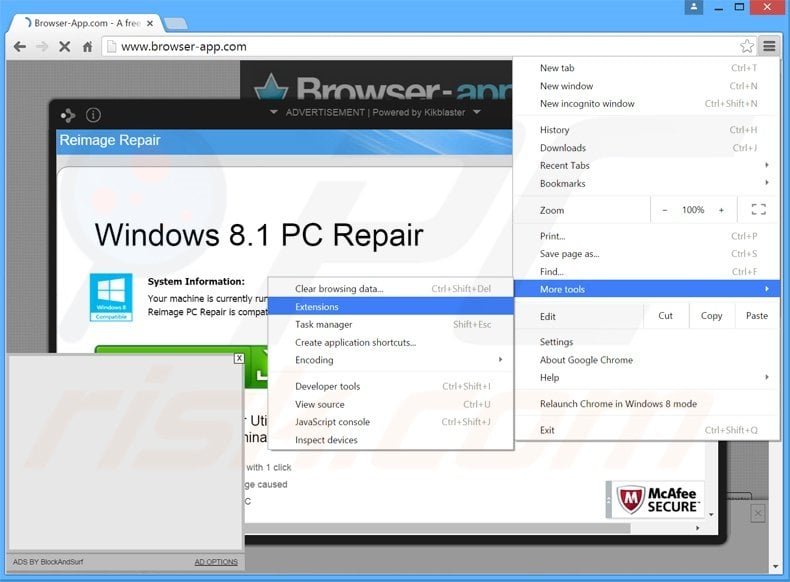
Task: Bookmark this page with the star
Action: tap(747, 46)
